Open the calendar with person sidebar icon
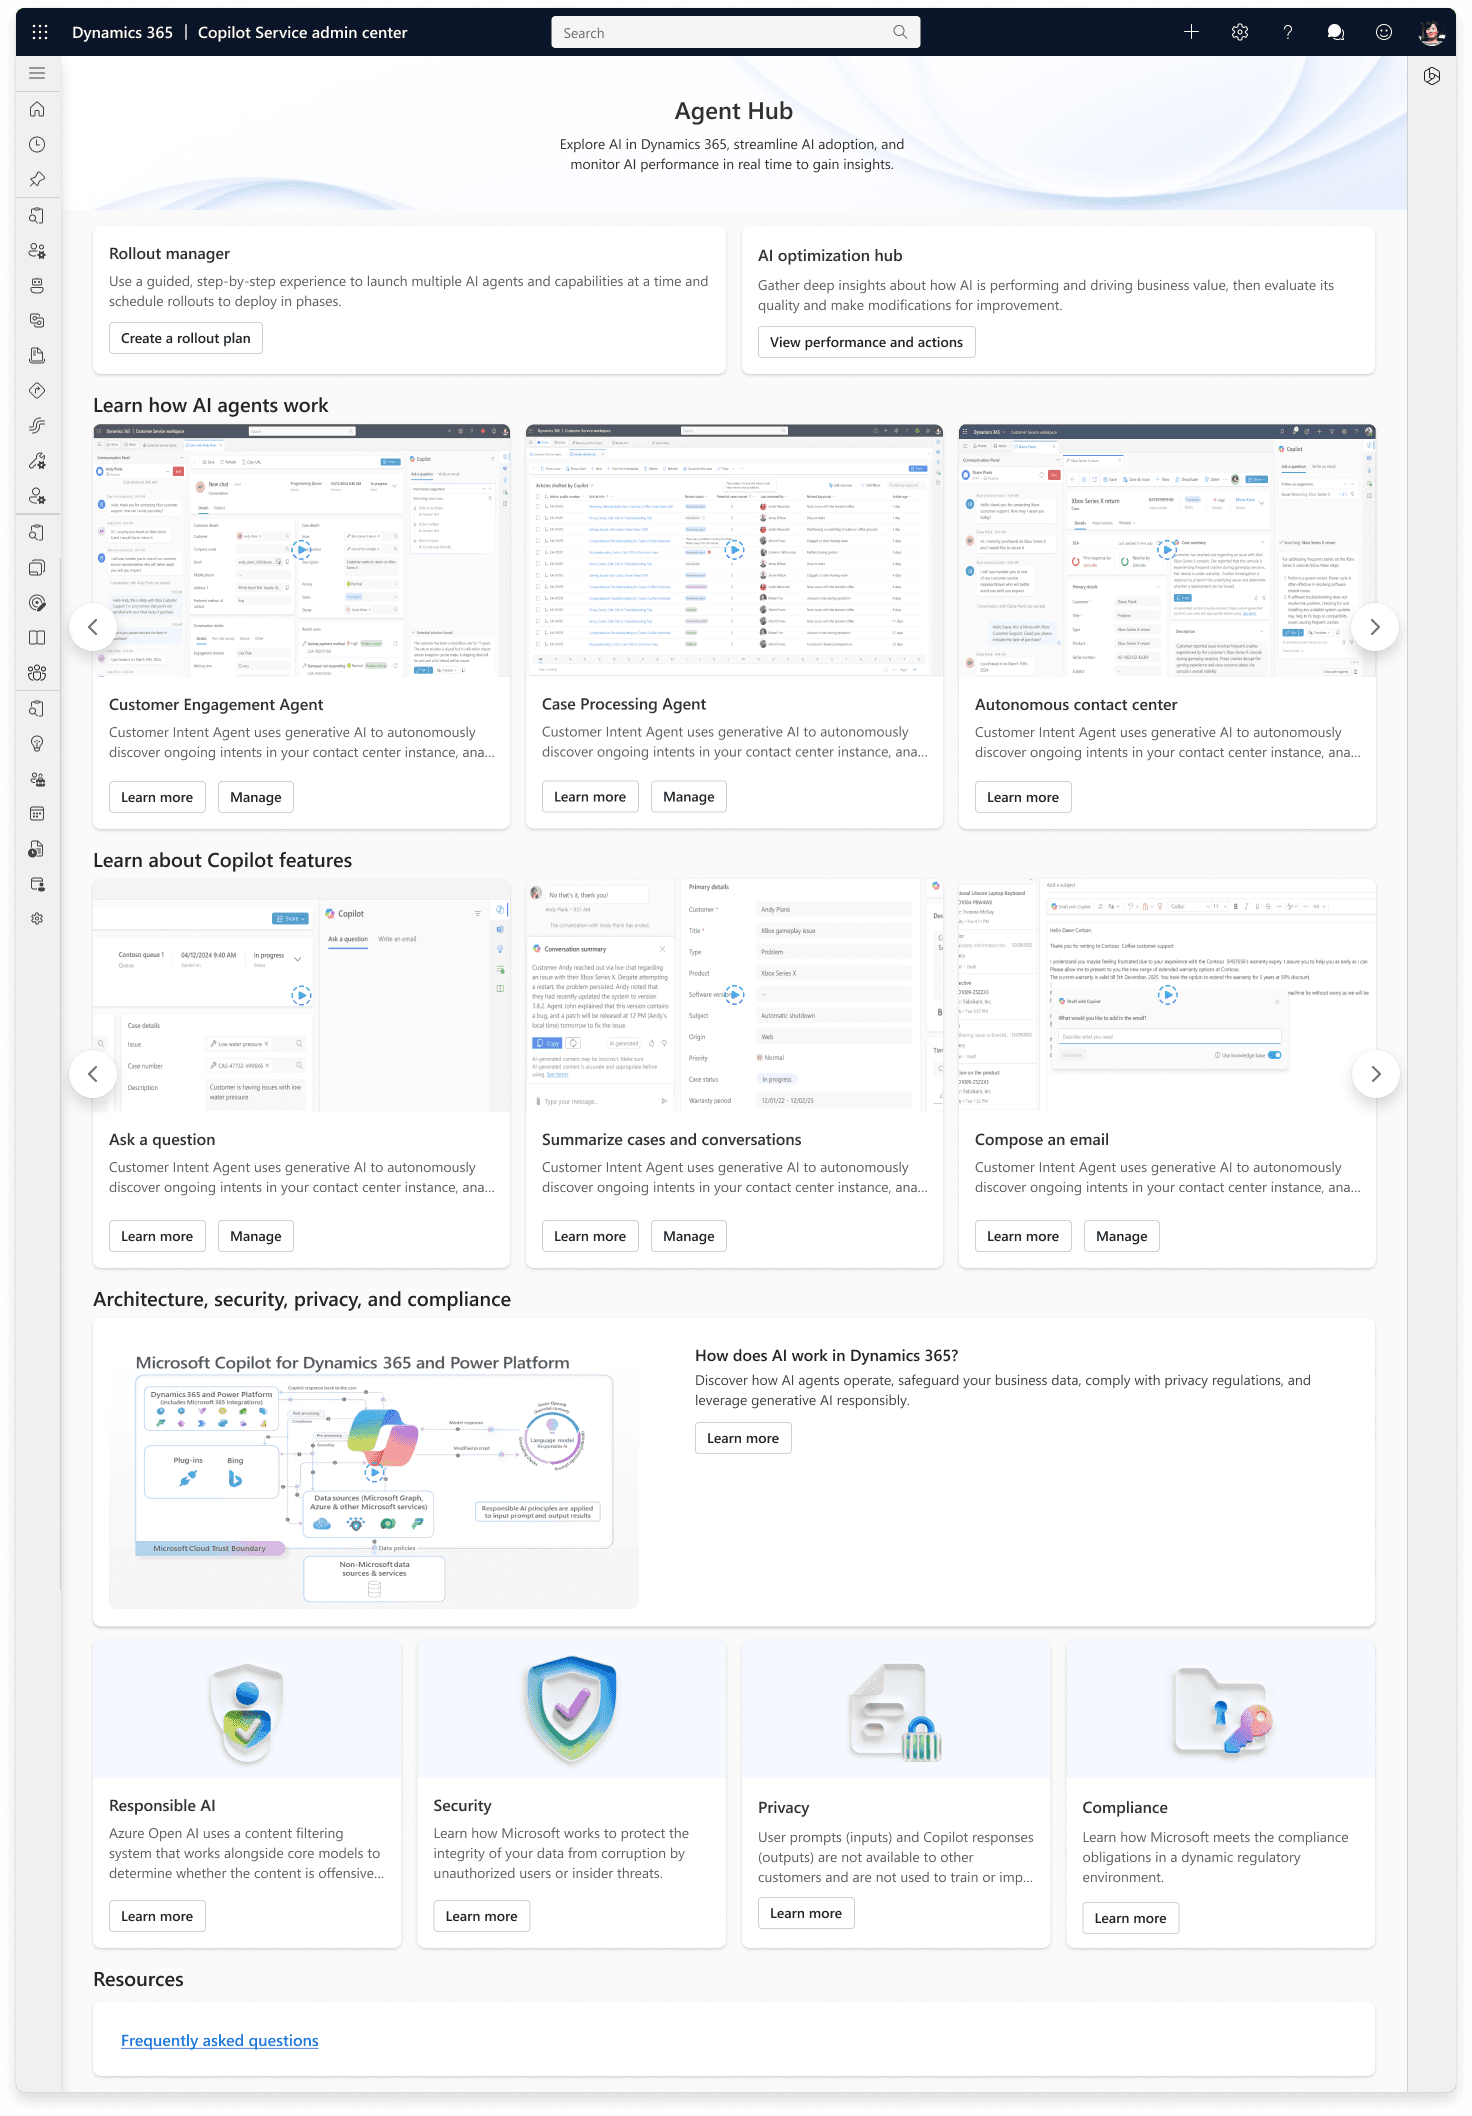Viewport: 1472px width, 2116px height. coord(37,884)
